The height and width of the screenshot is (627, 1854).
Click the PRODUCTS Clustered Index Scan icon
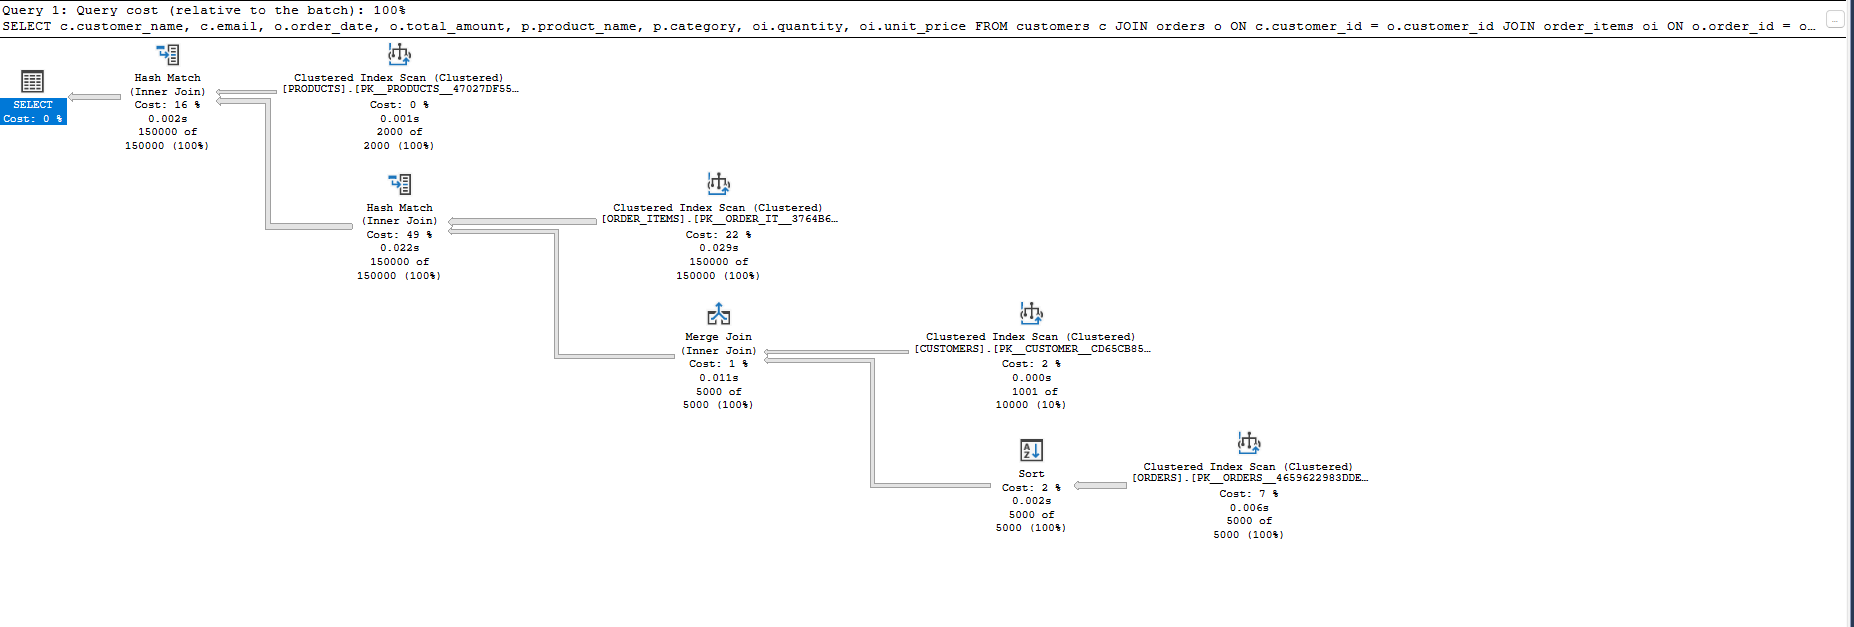(x=399, y=54)
